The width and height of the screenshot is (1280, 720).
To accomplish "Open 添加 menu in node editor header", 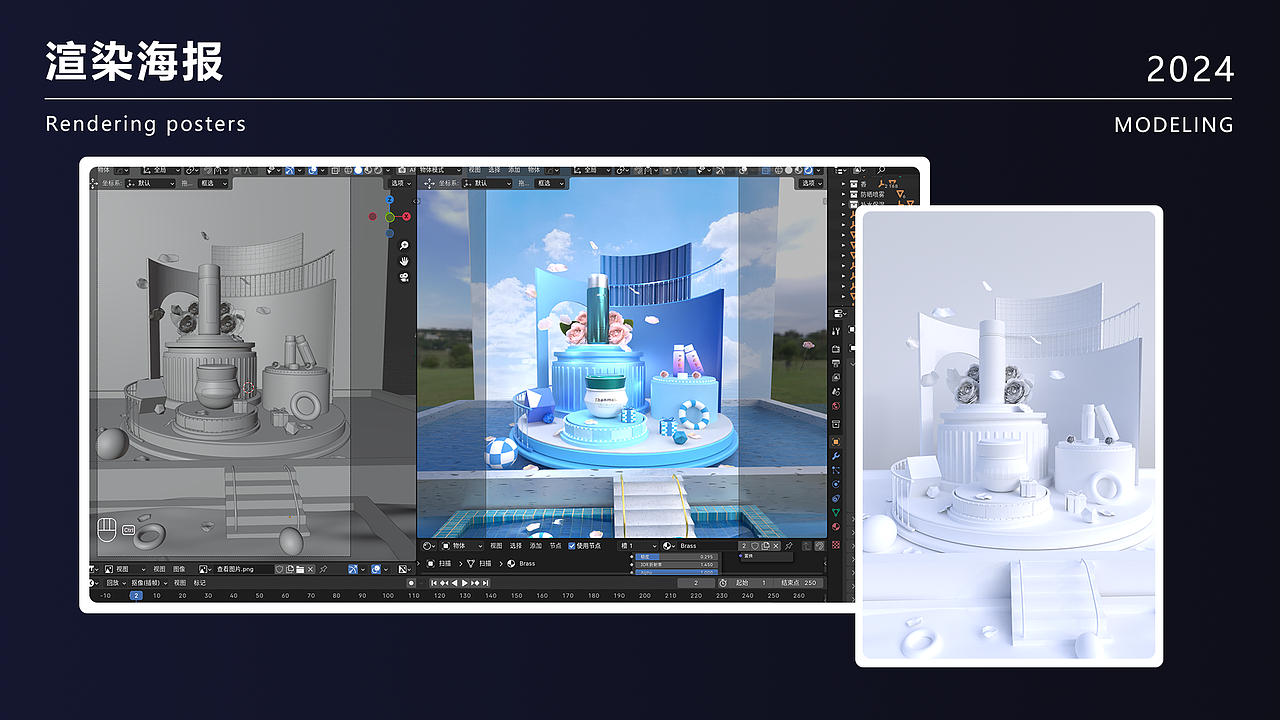I will (536, 546).
